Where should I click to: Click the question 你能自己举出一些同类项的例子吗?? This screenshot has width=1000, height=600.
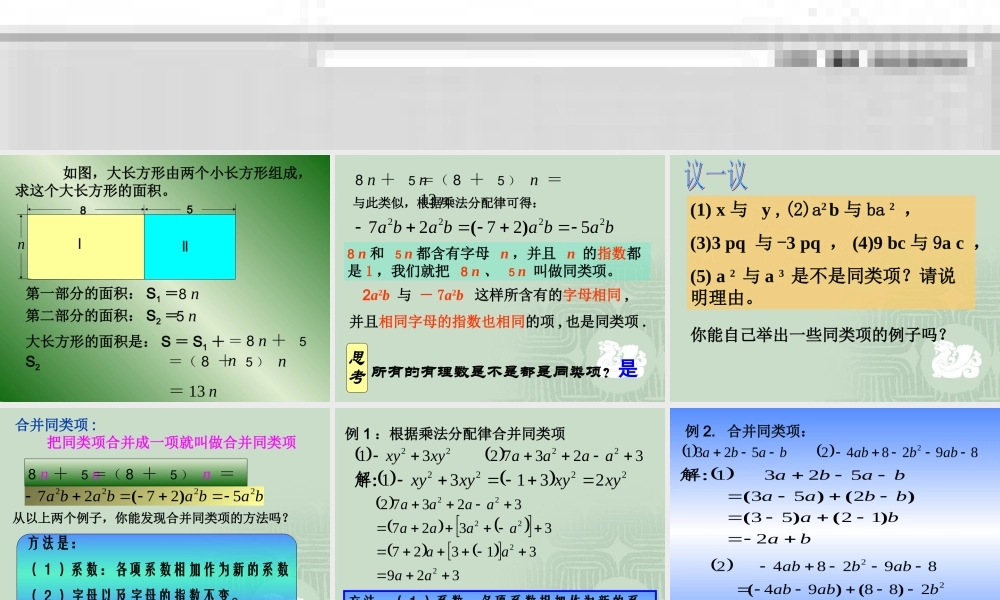[819, 335]
